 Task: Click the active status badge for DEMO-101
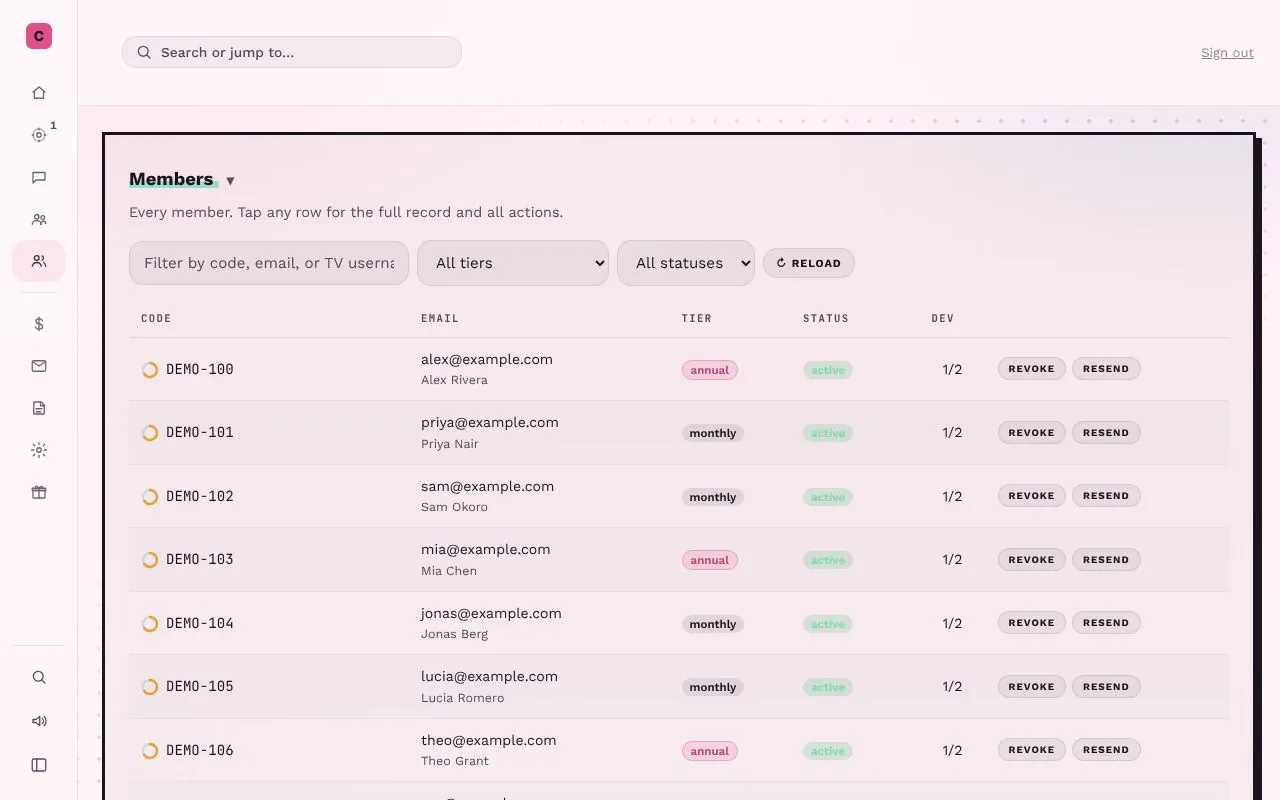[x=828, y=433]
